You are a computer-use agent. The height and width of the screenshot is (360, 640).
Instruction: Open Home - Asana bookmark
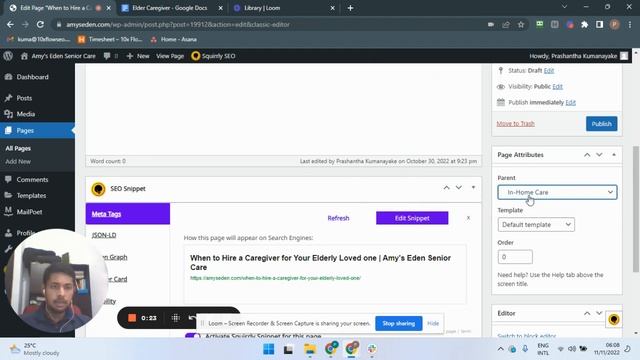click(173, 39)
